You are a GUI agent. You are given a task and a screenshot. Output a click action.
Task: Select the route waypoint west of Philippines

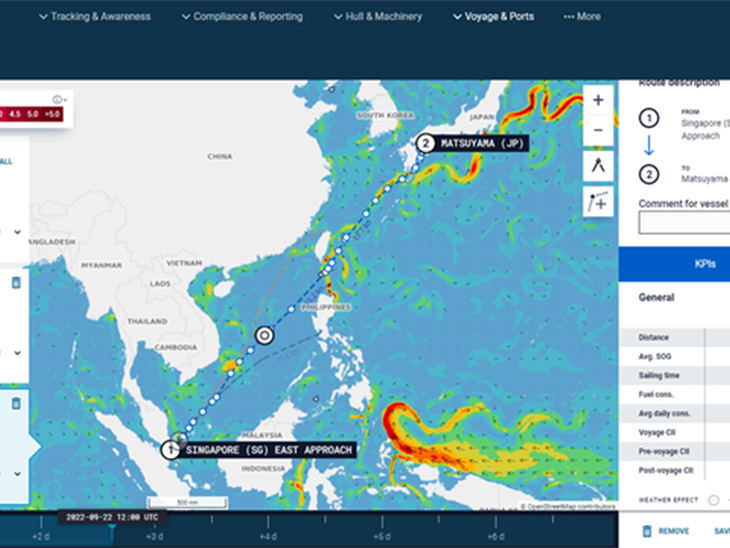[x=291, y=309]
